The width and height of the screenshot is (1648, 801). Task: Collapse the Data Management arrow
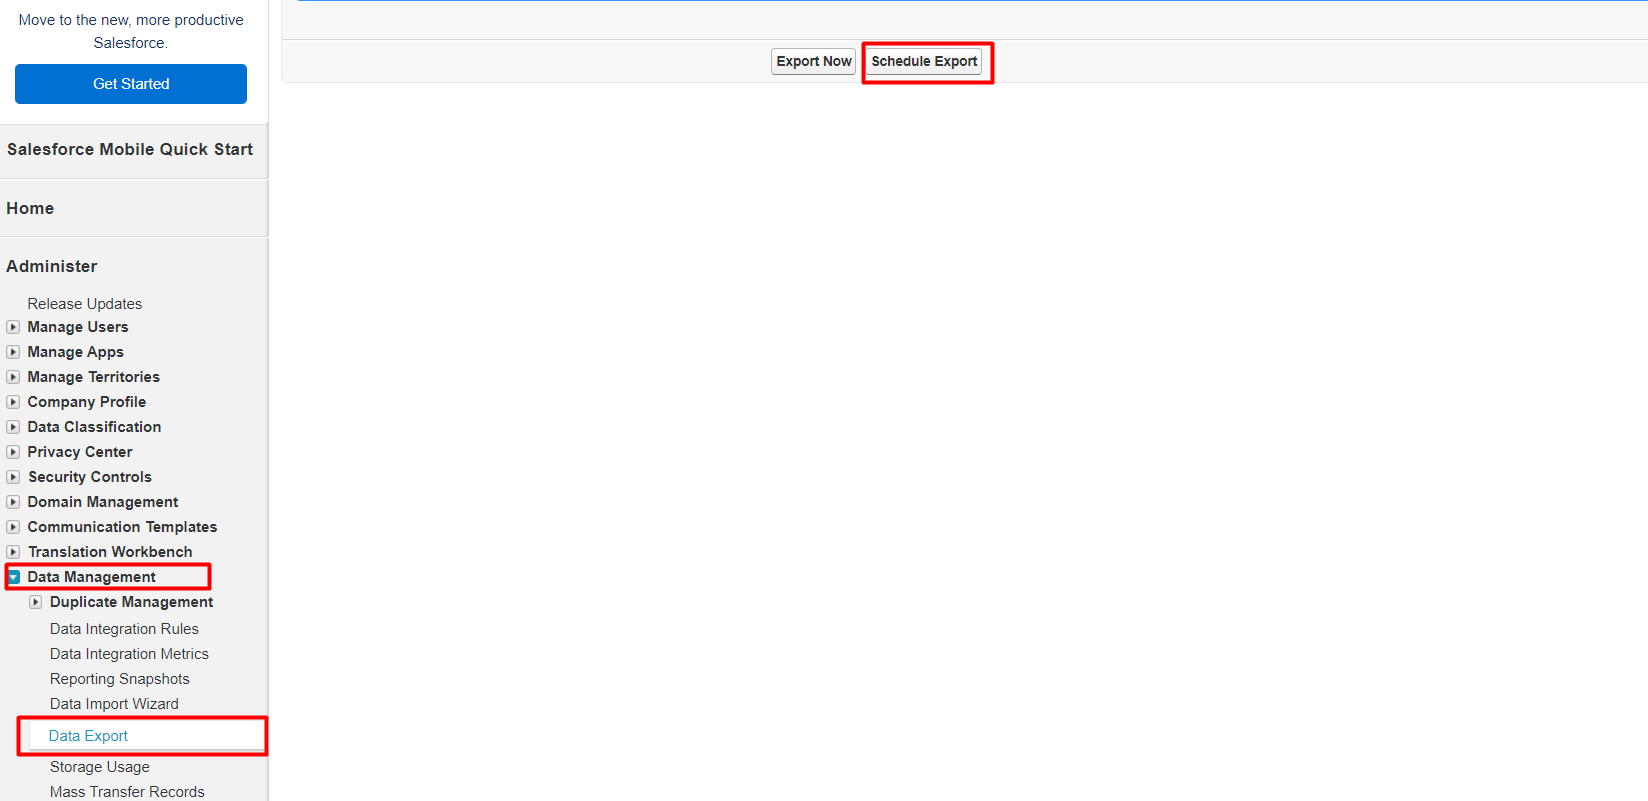pos(14,577)
